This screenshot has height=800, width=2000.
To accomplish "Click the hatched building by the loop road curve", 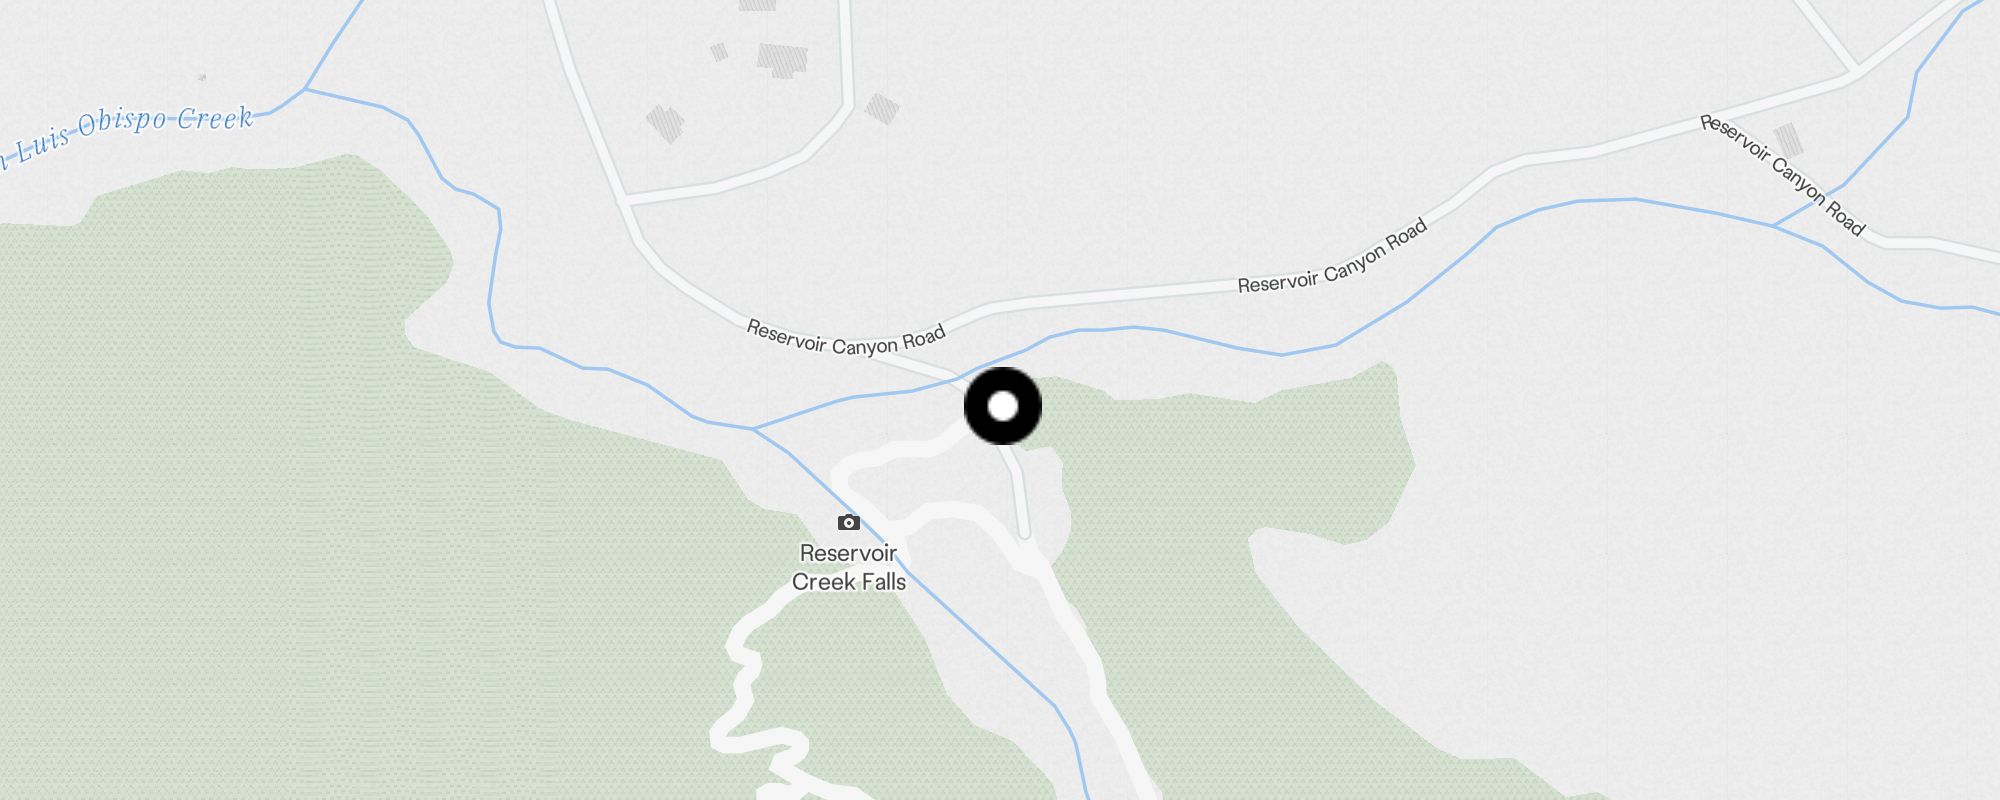I will (881, 108).
